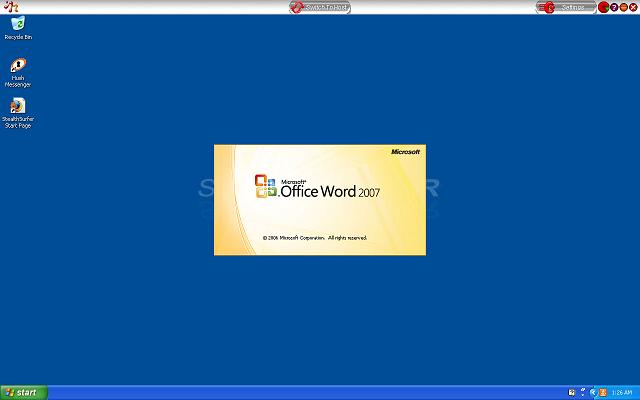Open the Recycle Bin desktop icon
Image resolution: width=640 pixels, height=400 pixels.
click(x=18, y=27)
